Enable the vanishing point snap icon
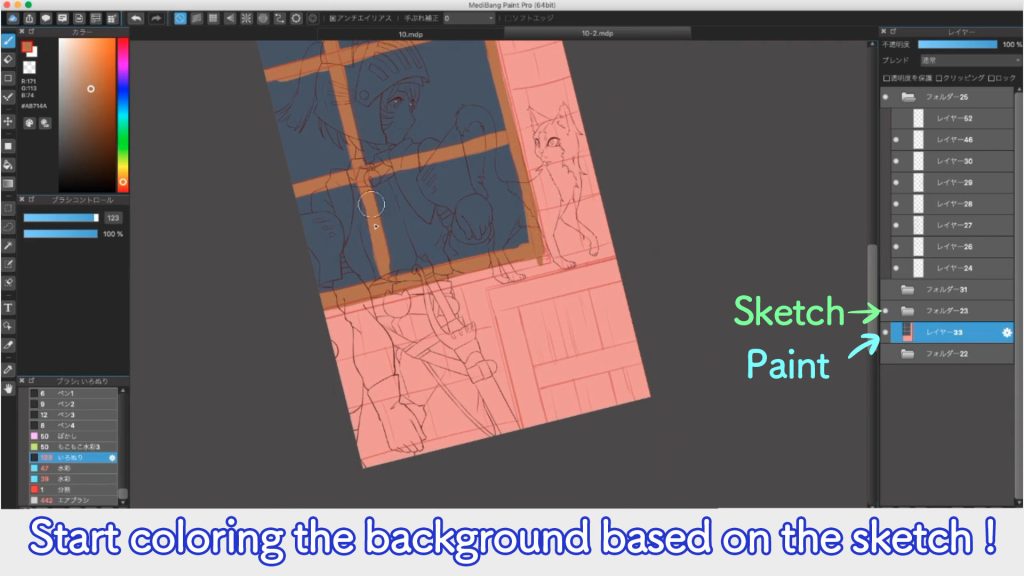This screenshot has height=576, width=1024. click(230, 18)
